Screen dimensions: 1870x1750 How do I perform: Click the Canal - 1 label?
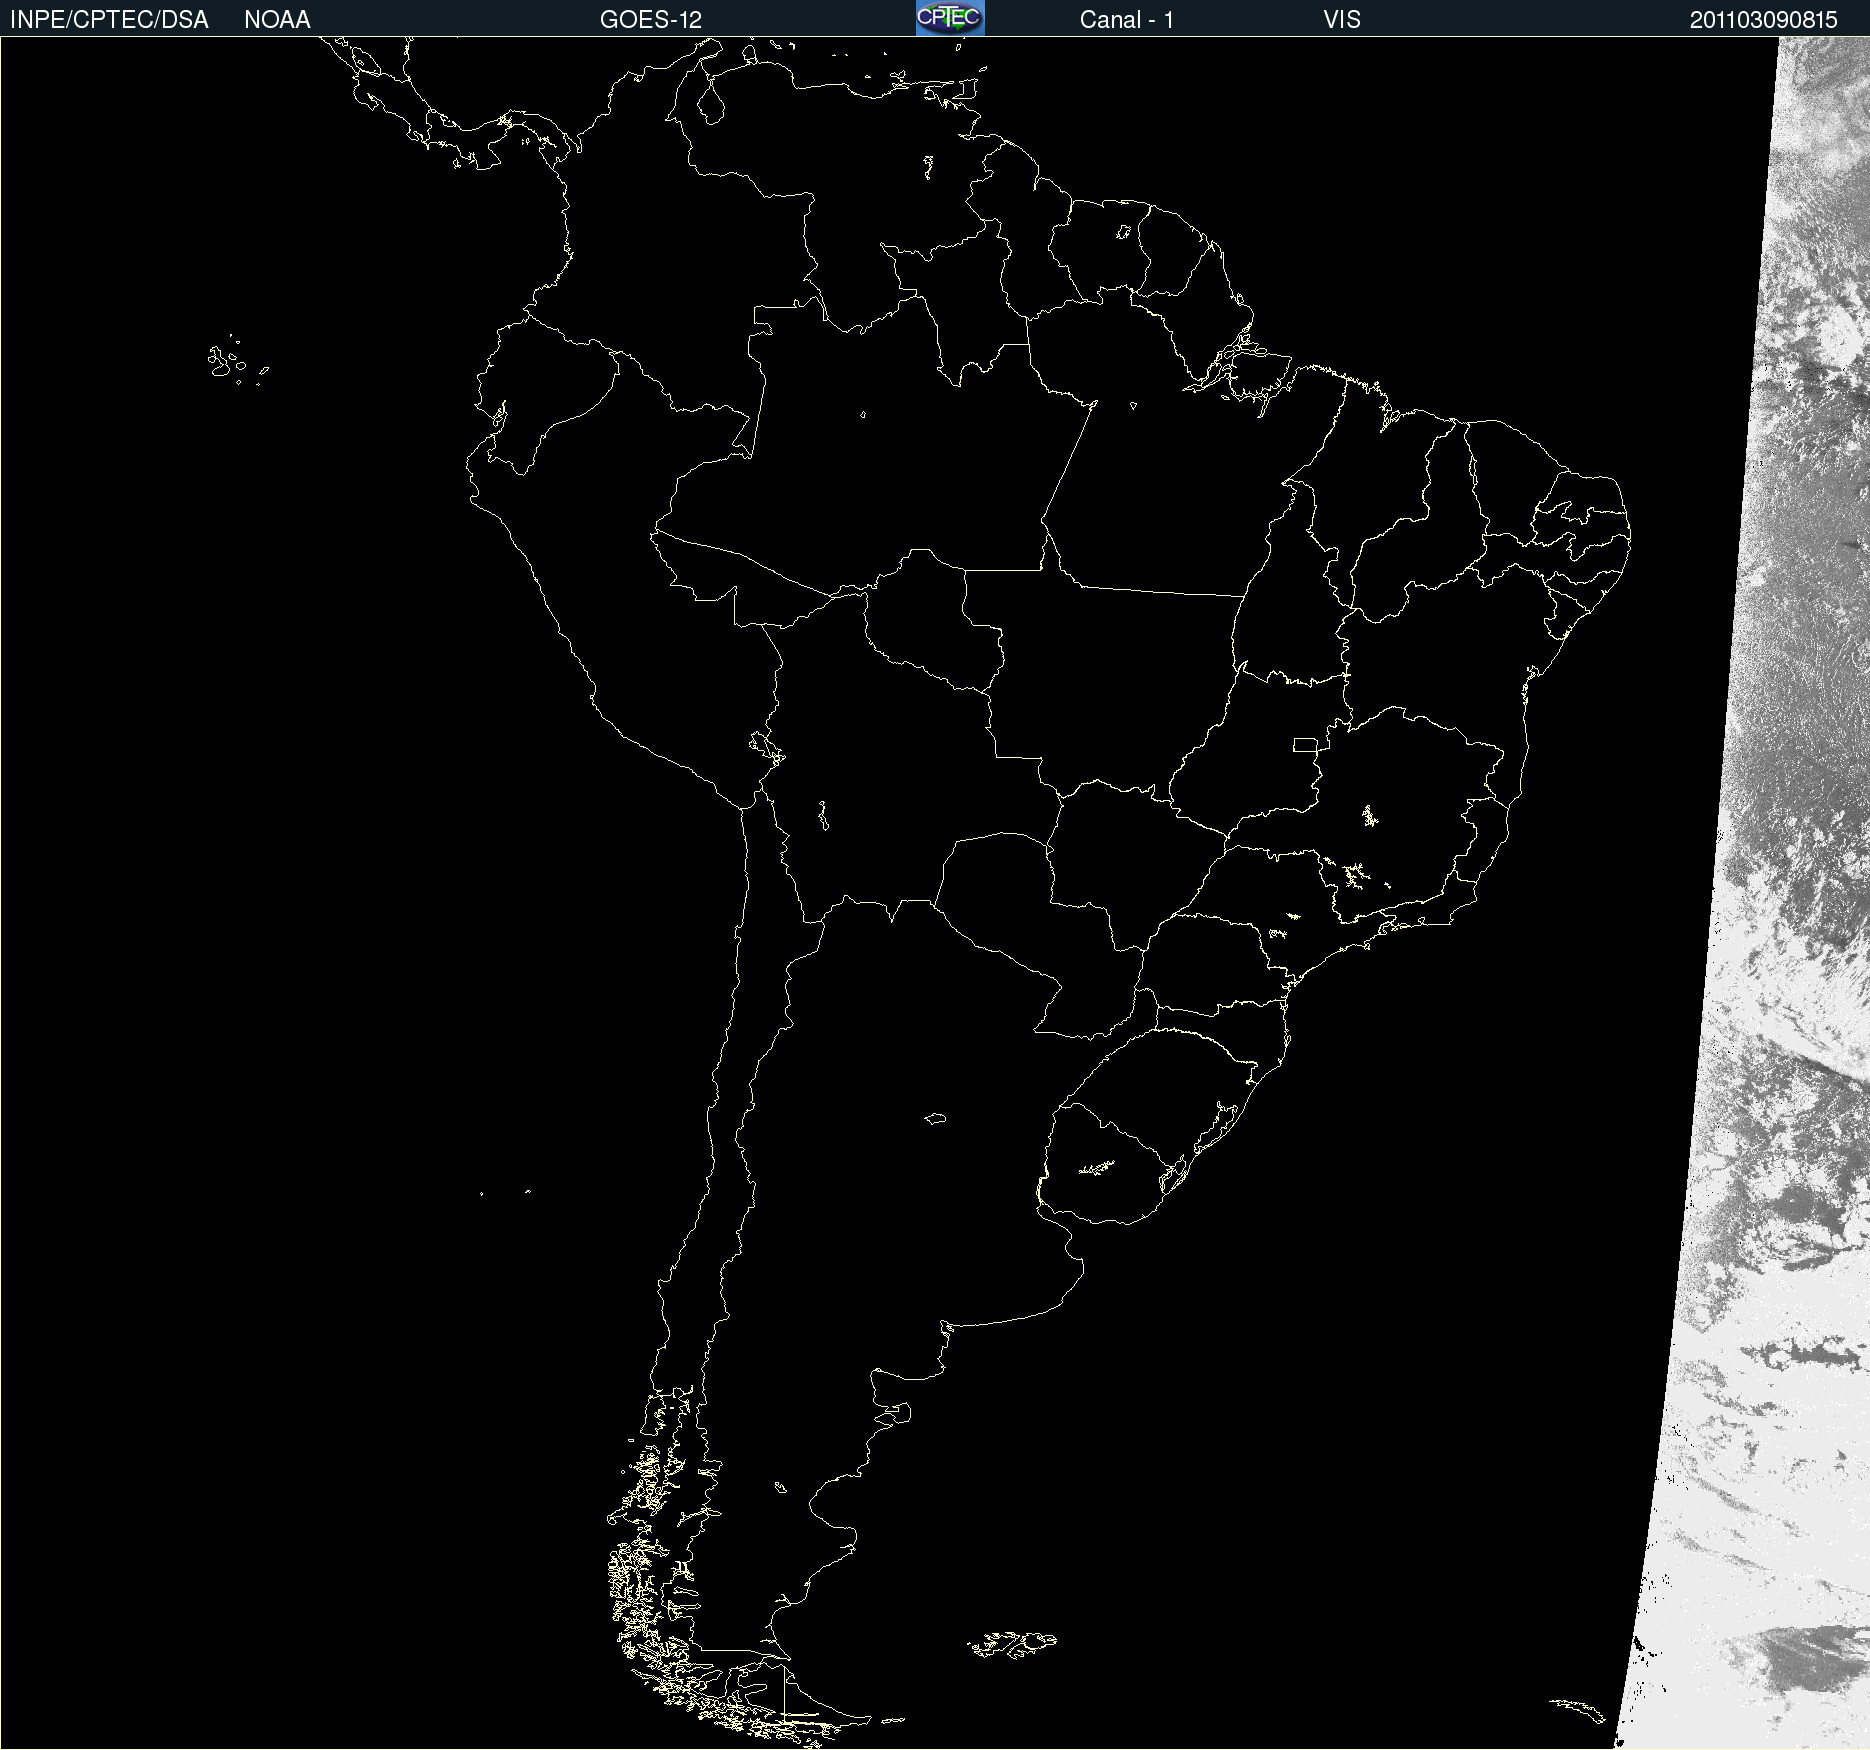(x=1127, y=20)
